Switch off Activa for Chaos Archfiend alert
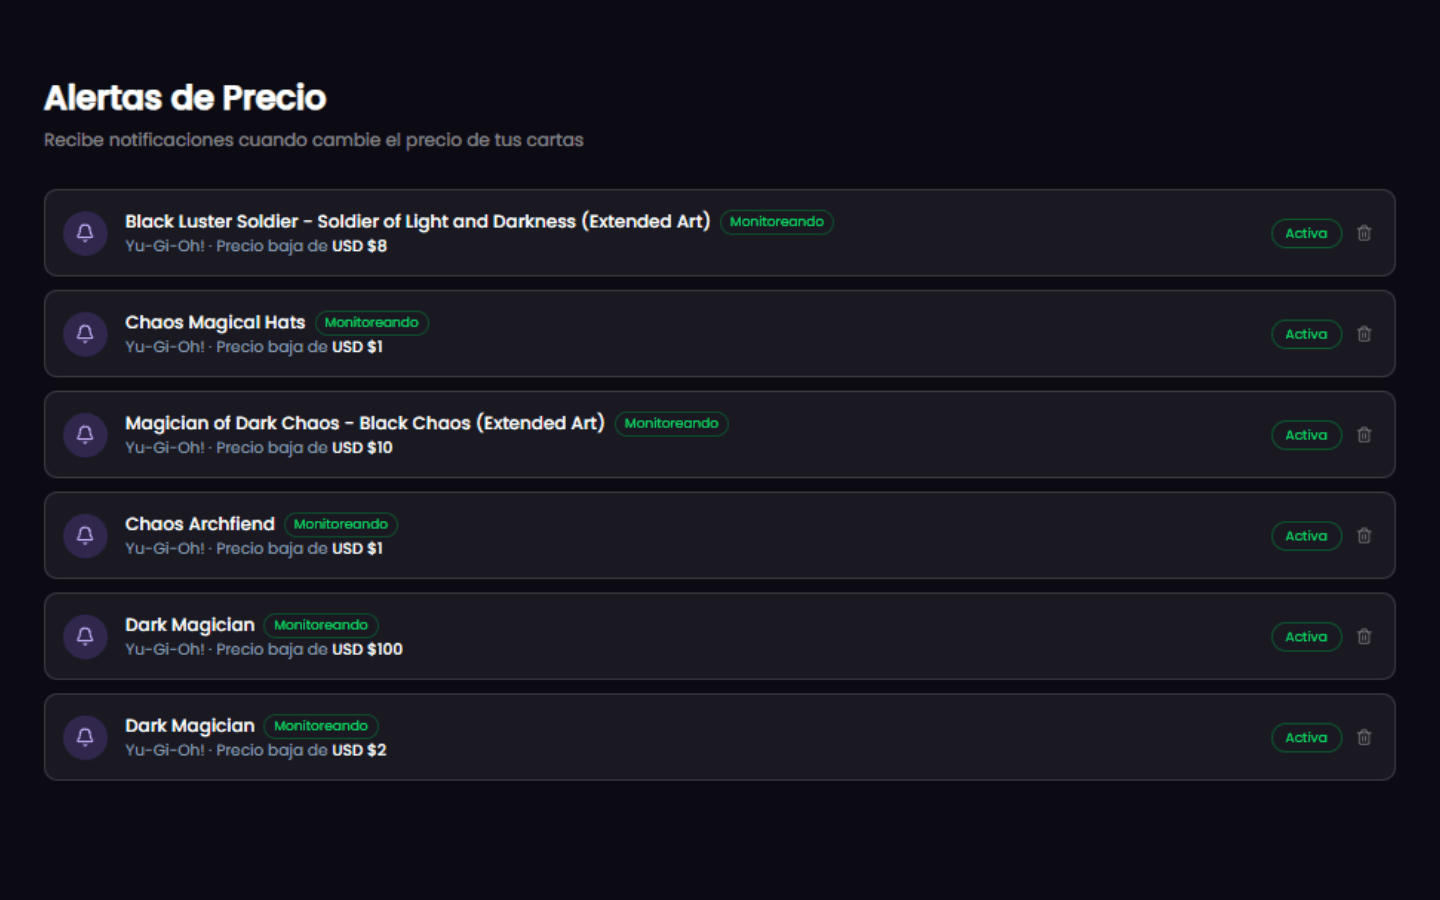Viewport: 1440px width, 900px height. point(1306,536)
